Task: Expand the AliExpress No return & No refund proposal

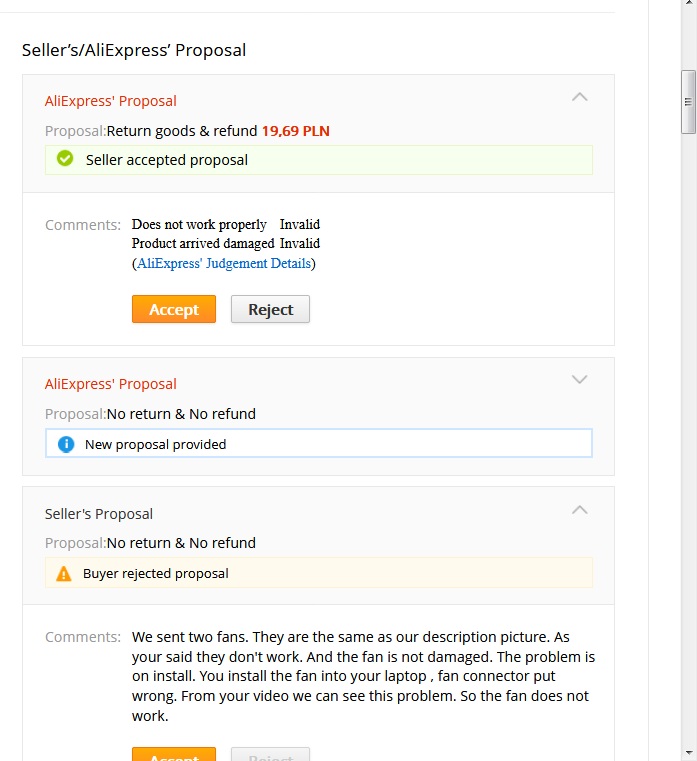Action: 579,380
